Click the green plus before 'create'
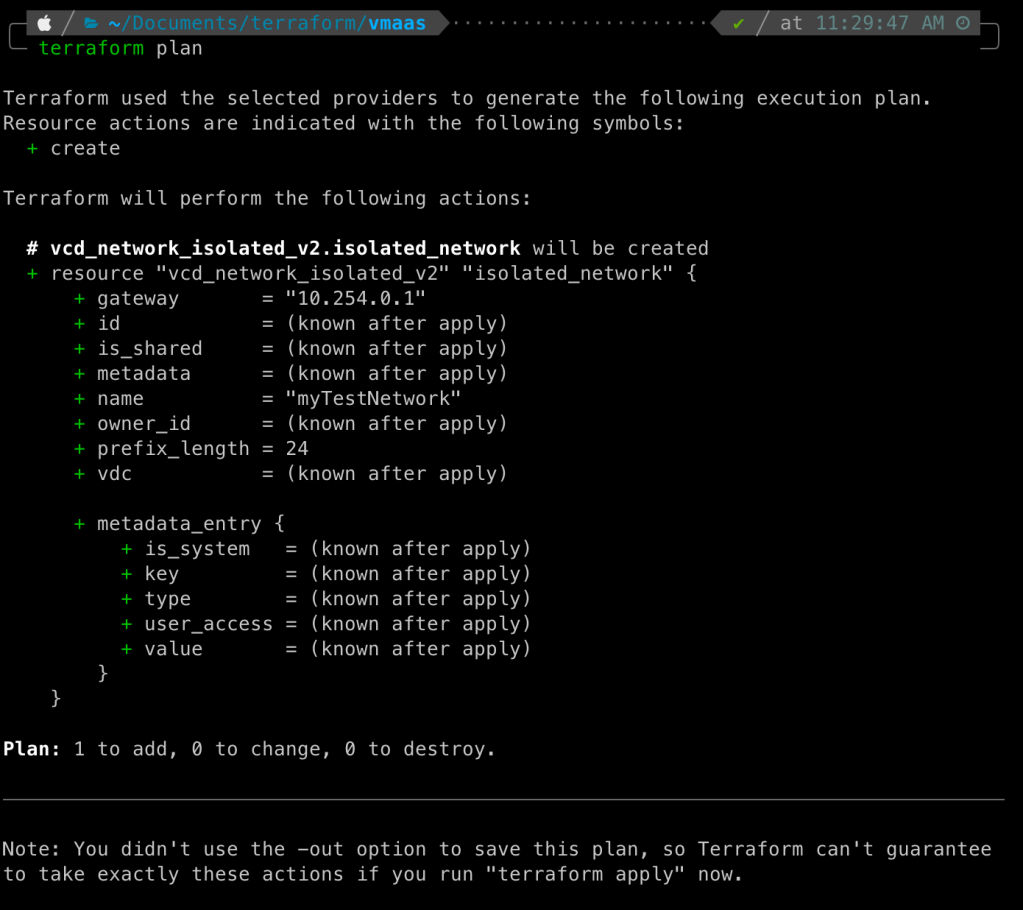 pos(33,148)
